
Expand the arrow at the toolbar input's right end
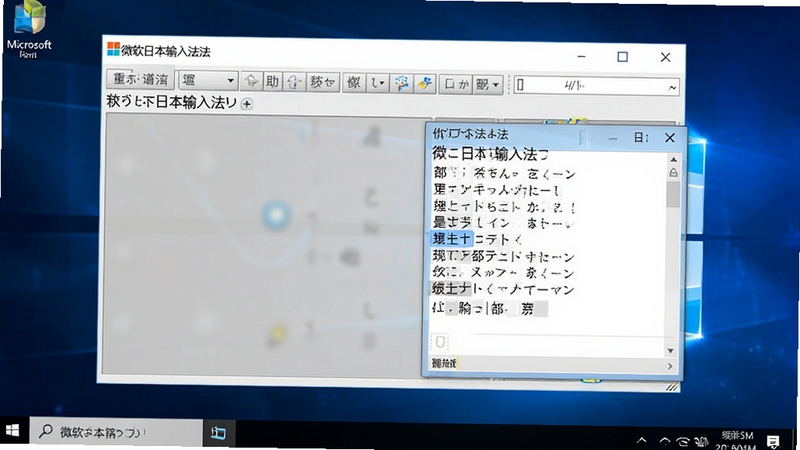(672, 87)
